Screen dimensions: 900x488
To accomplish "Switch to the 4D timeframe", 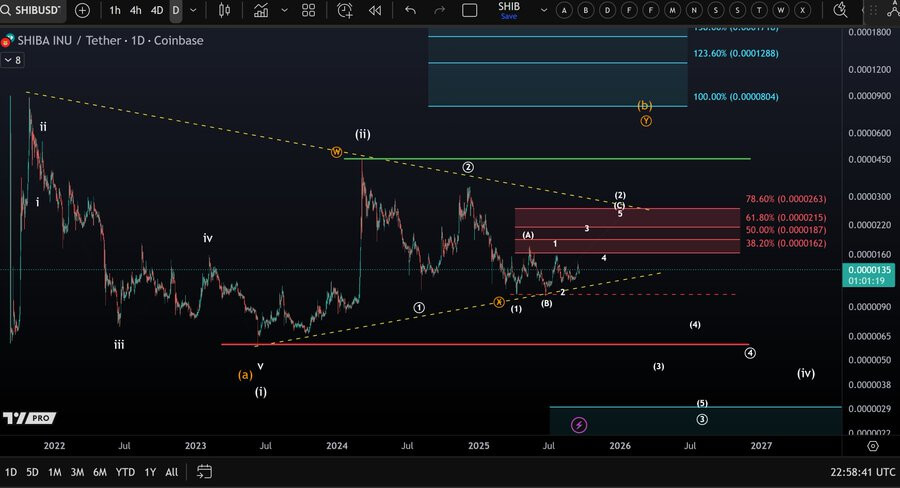I will click(x=157, y=10).
